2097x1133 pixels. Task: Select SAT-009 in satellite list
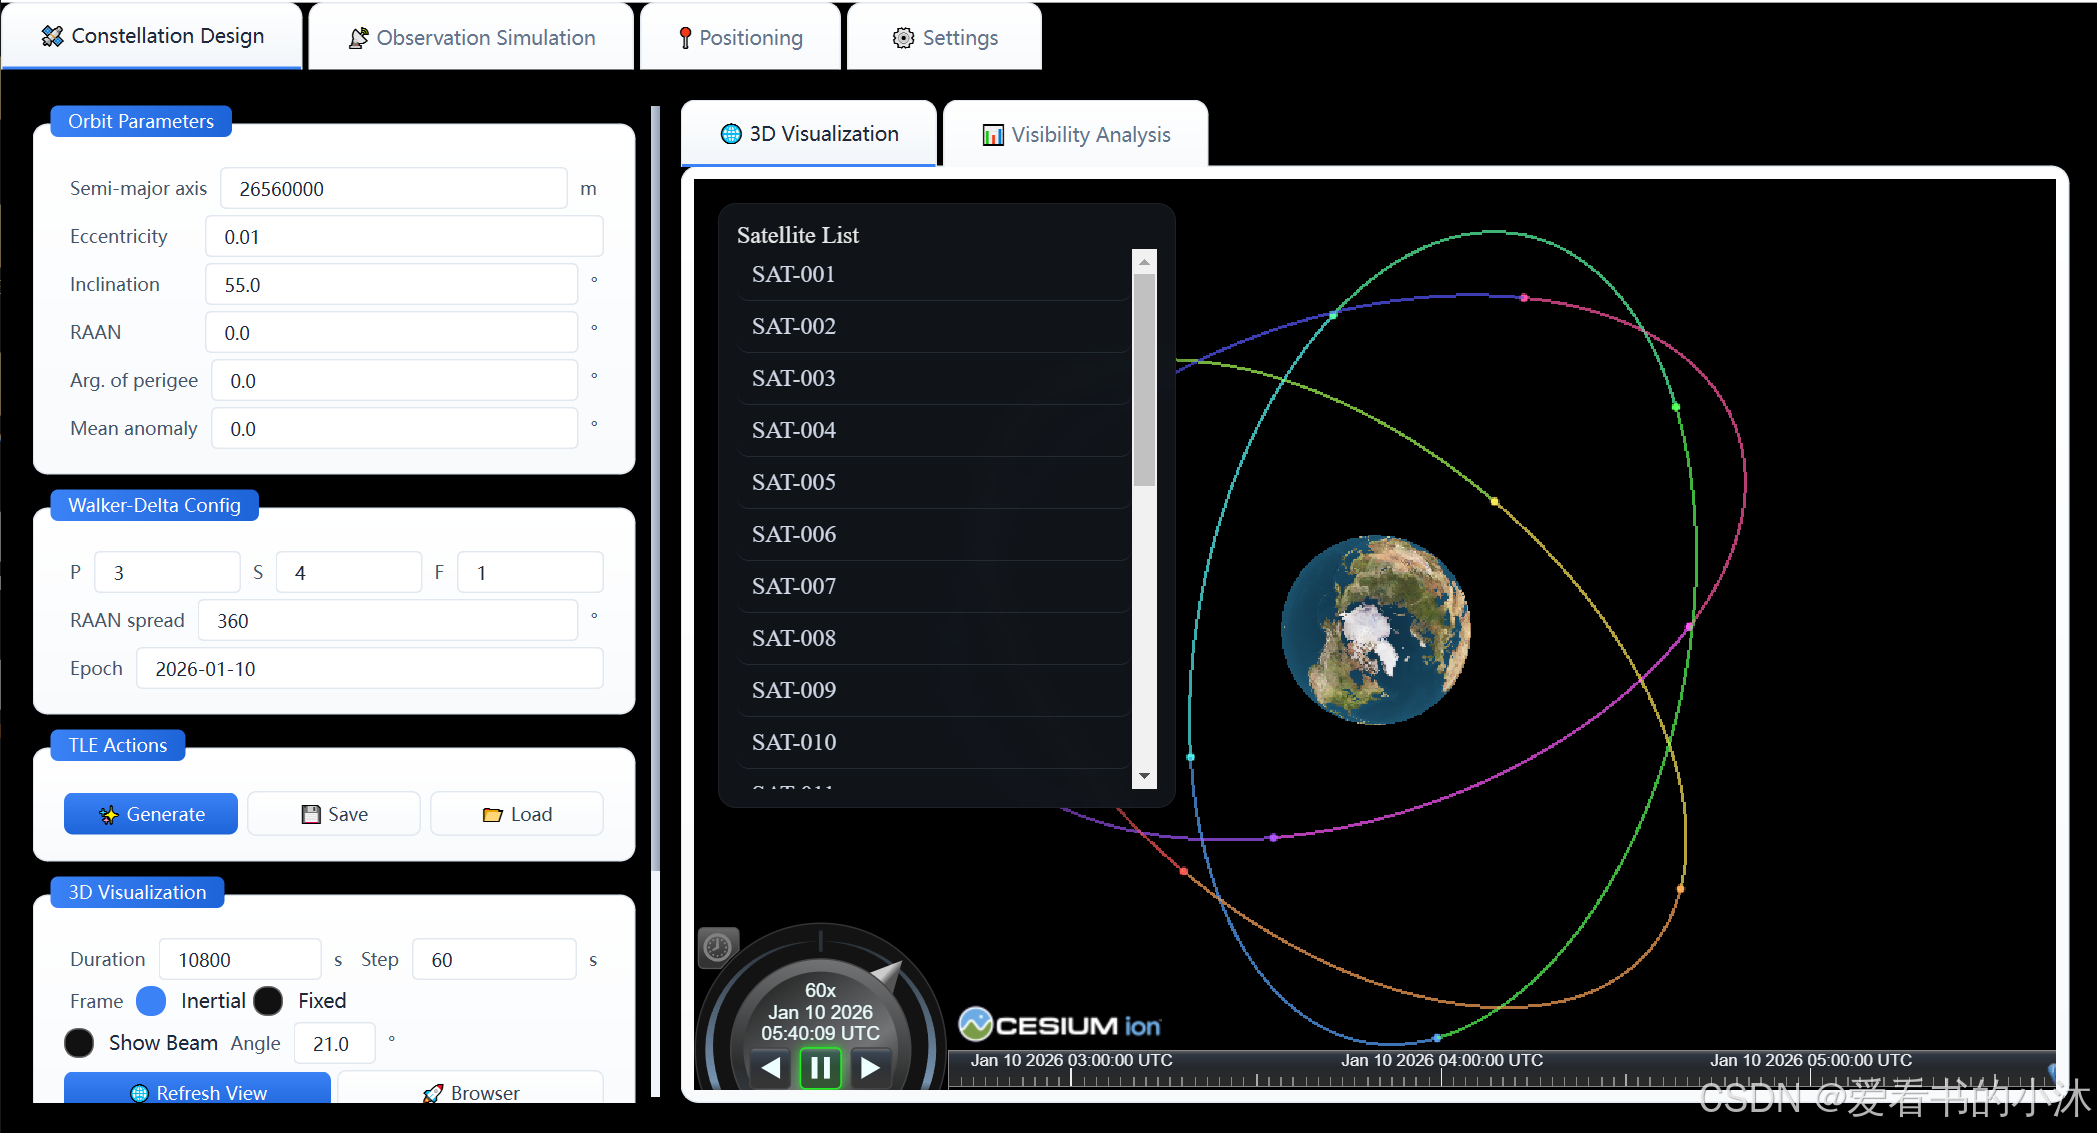pos(933,690)
